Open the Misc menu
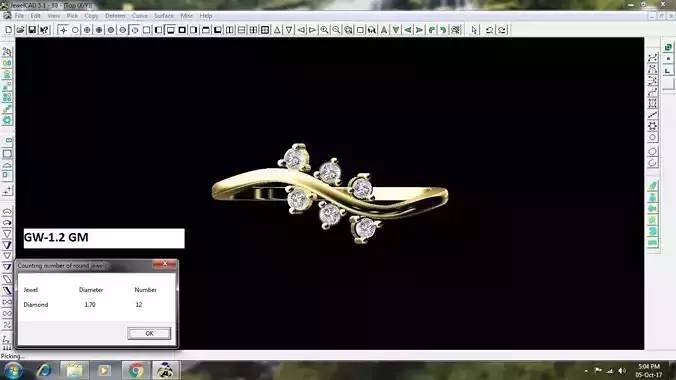Image resolution: width=676 pixels, height=380 pixels. [187, 16]
